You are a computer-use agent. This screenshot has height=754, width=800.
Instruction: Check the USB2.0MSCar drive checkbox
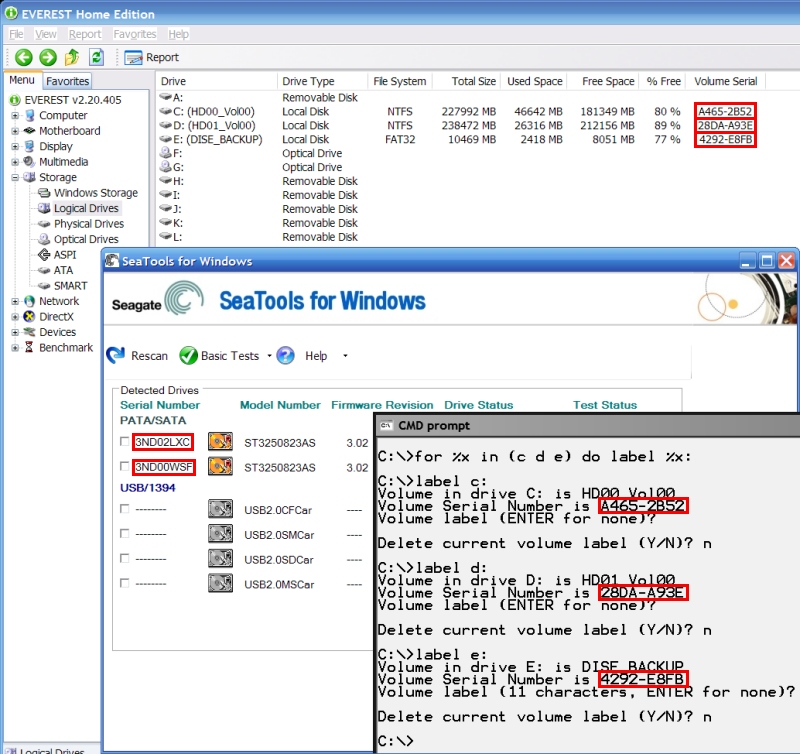124,583
